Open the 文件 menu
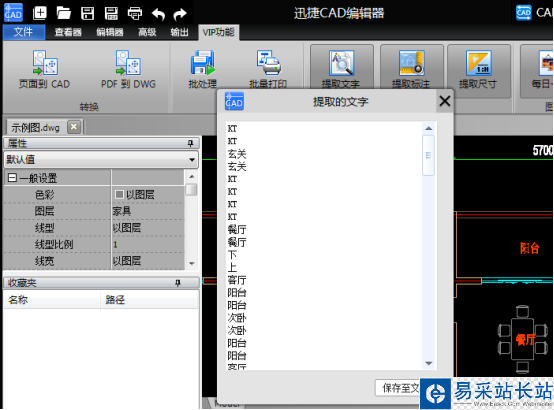This screenshot has width=554, height=410. (x=24, y=32)
